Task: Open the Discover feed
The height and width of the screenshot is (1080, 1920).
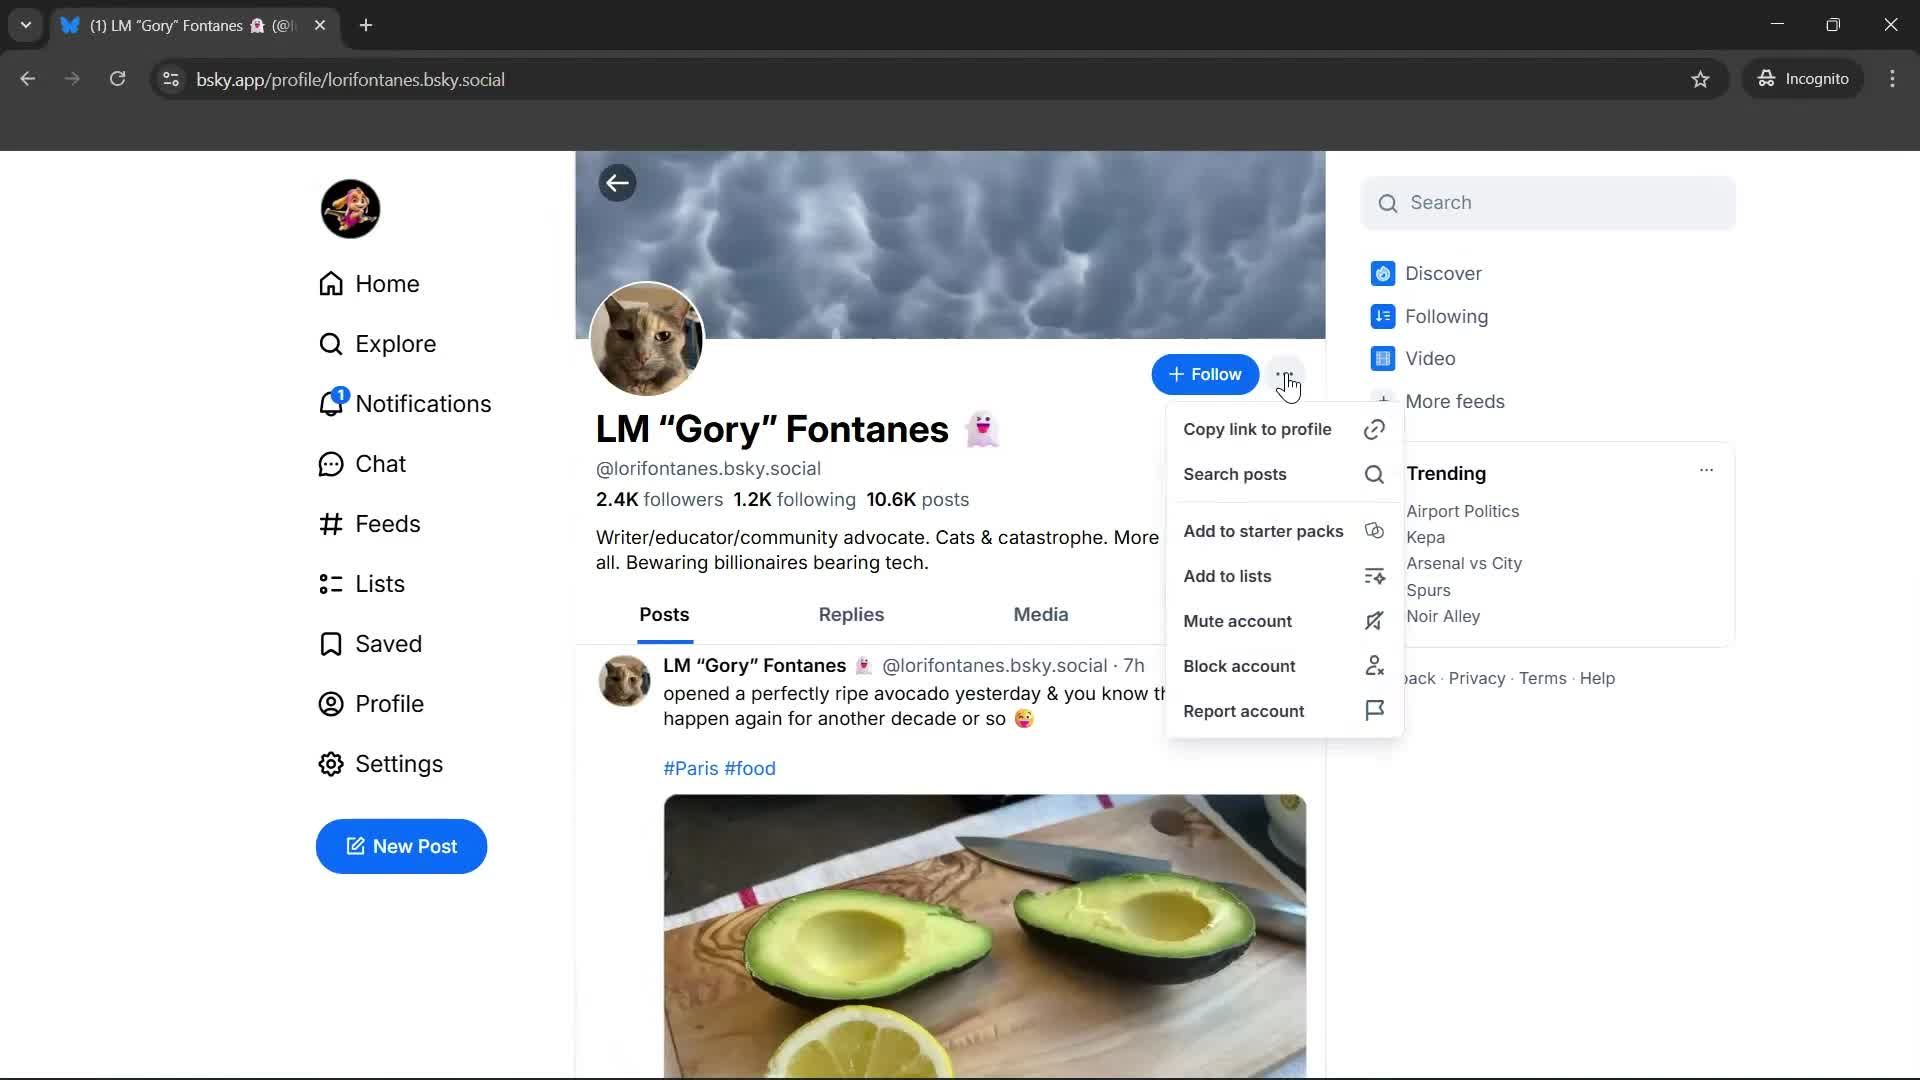Action: pos(1442,273)
